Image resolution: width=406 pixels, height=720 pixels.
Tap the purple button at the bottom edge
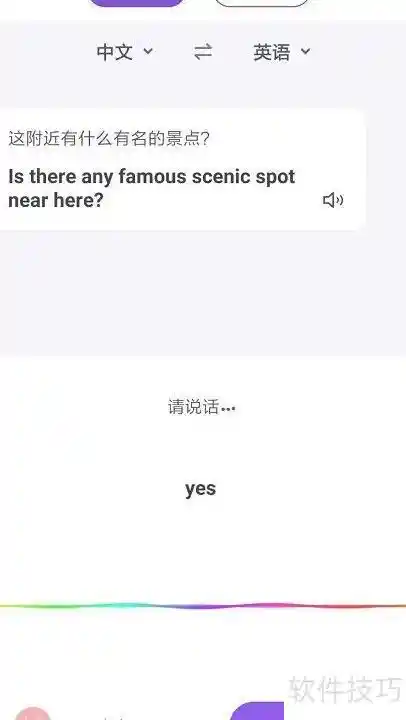(257, 711)
